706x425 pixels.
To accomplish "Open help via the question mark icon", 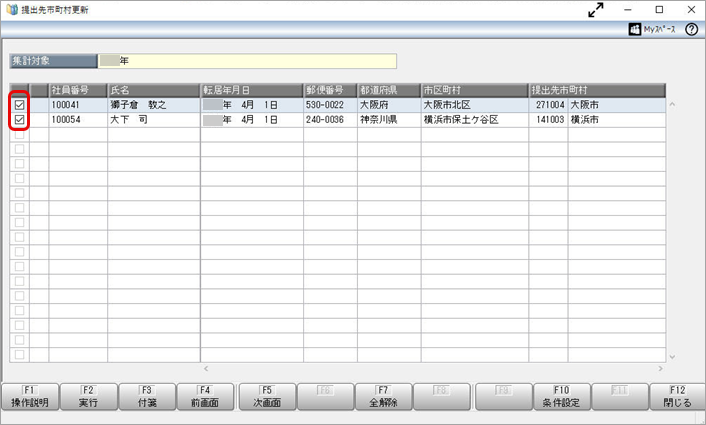I will (x=691, y=30).
